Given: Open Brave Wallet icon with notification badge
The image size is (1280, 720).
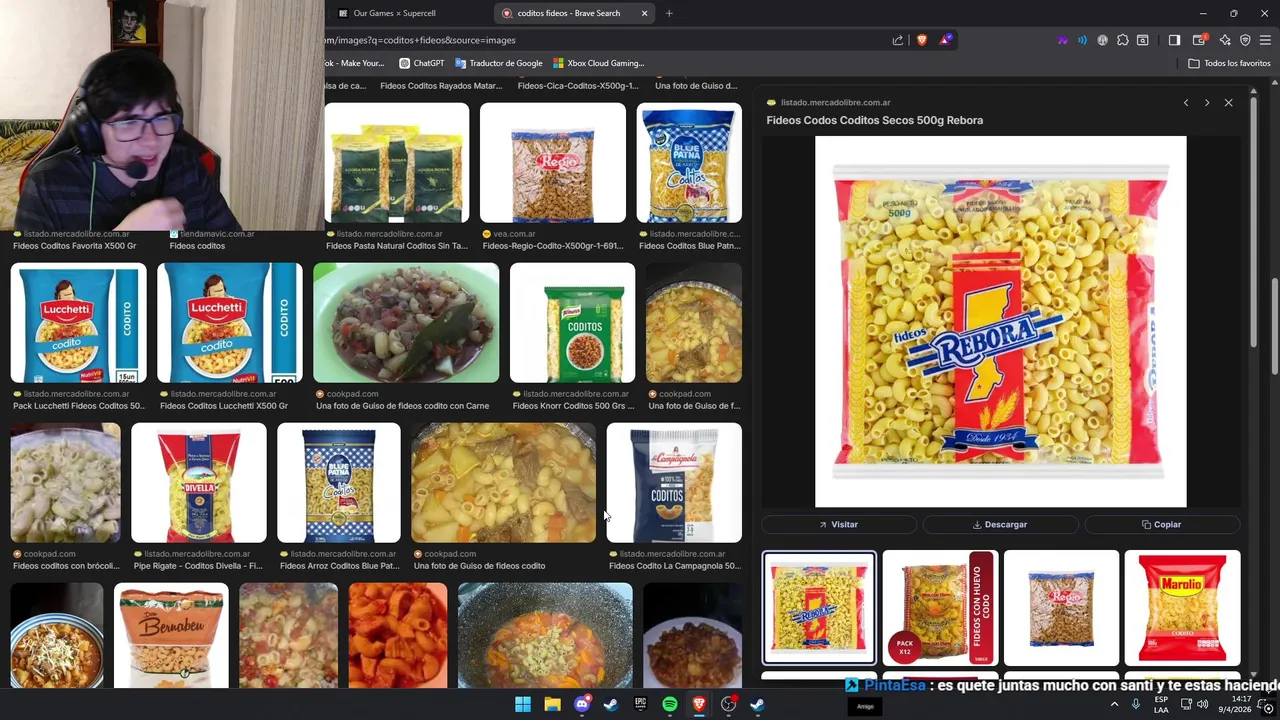Looking at the screenshot, I should point(1199,40).
